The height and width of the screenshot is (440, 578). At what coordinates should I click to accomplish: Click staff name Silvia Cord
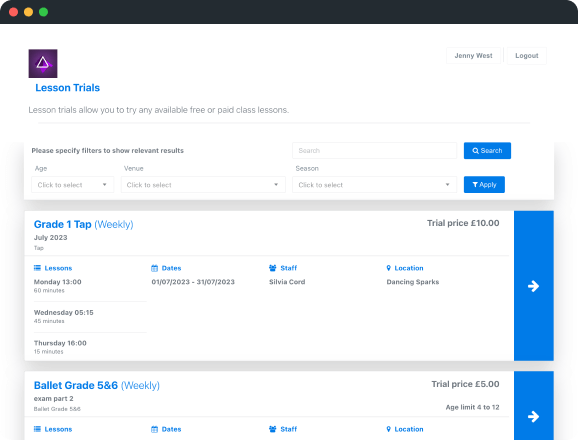(287, 282)
